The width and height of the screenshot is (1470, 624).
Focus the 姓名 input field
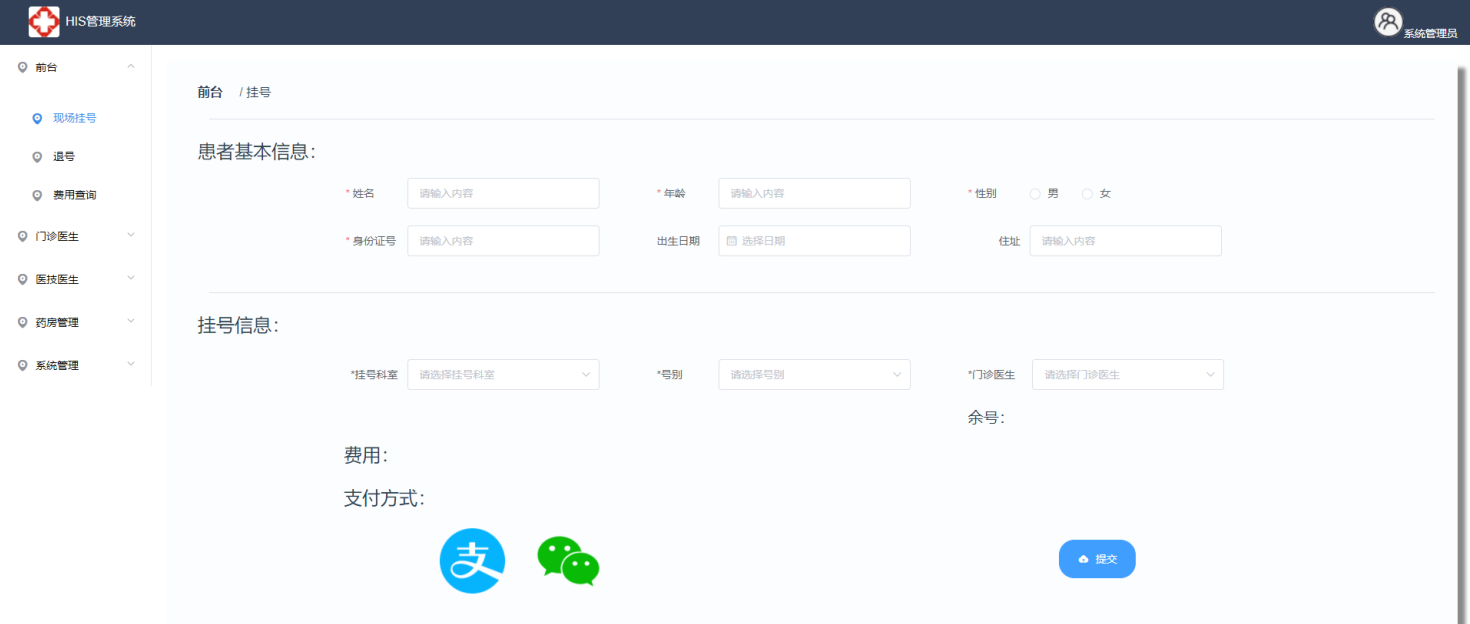pyautogui.click(x=503, y=193)
